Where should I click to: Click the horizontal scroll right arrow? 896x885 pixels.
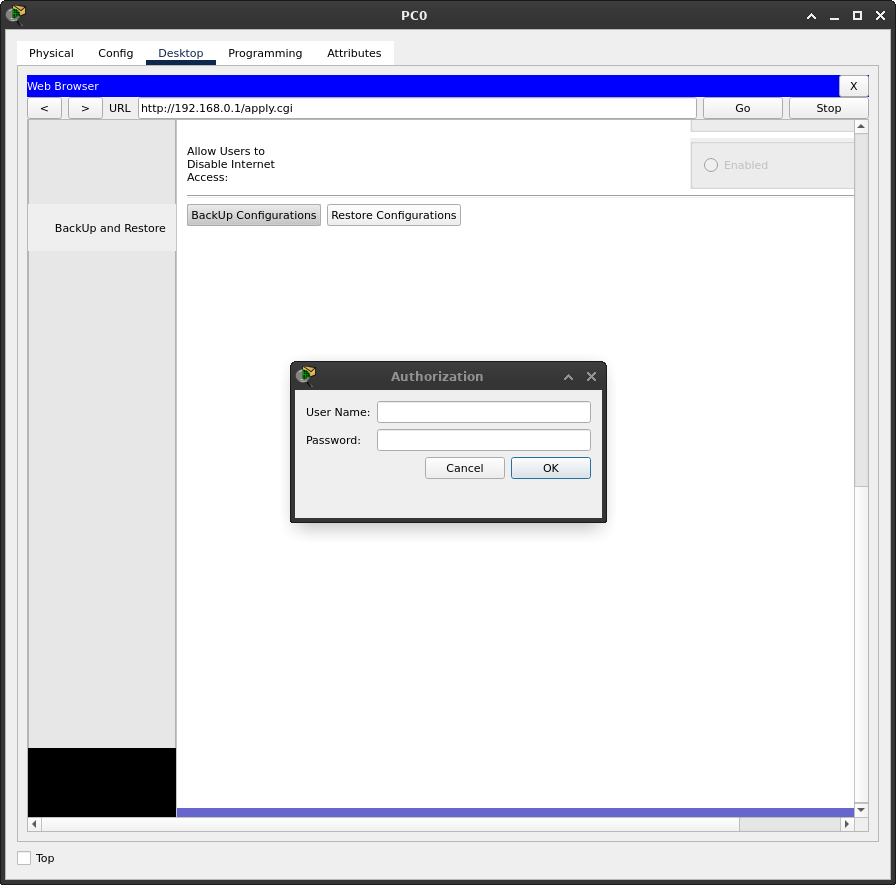coord(847,824)
